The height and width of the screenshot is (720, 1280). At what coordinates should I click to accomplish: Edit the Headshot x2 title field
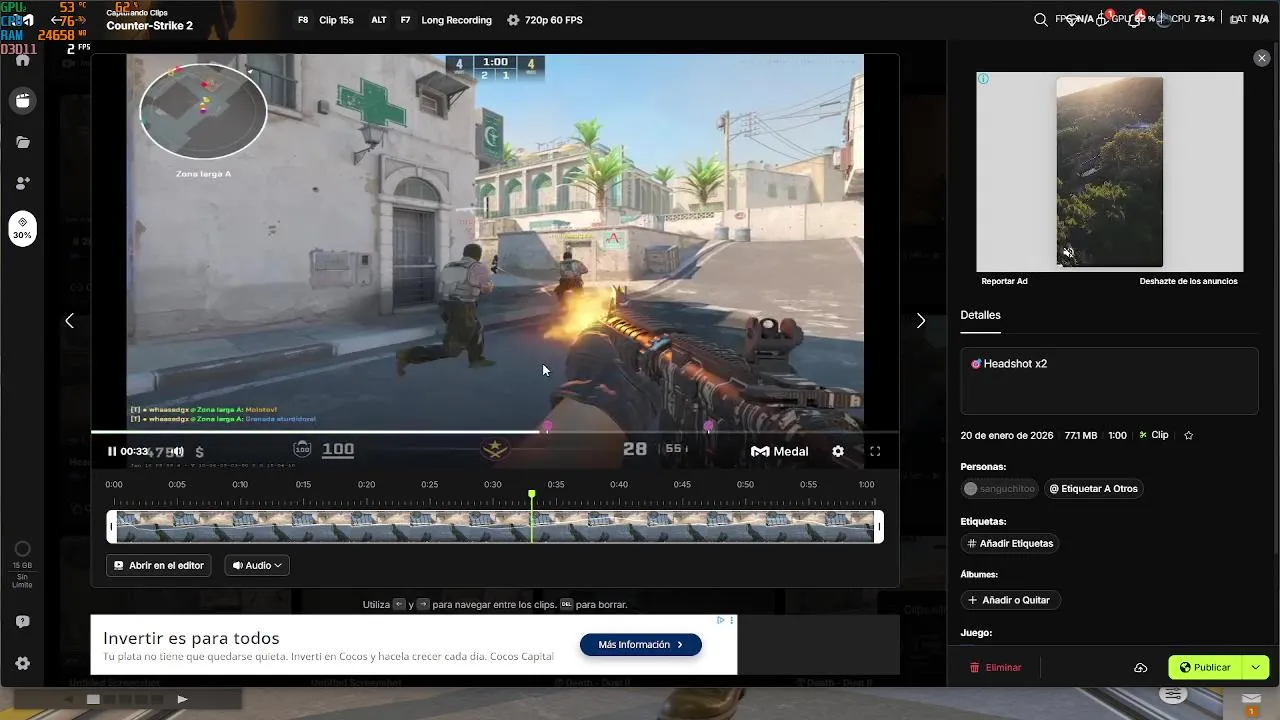(1109, 381)
